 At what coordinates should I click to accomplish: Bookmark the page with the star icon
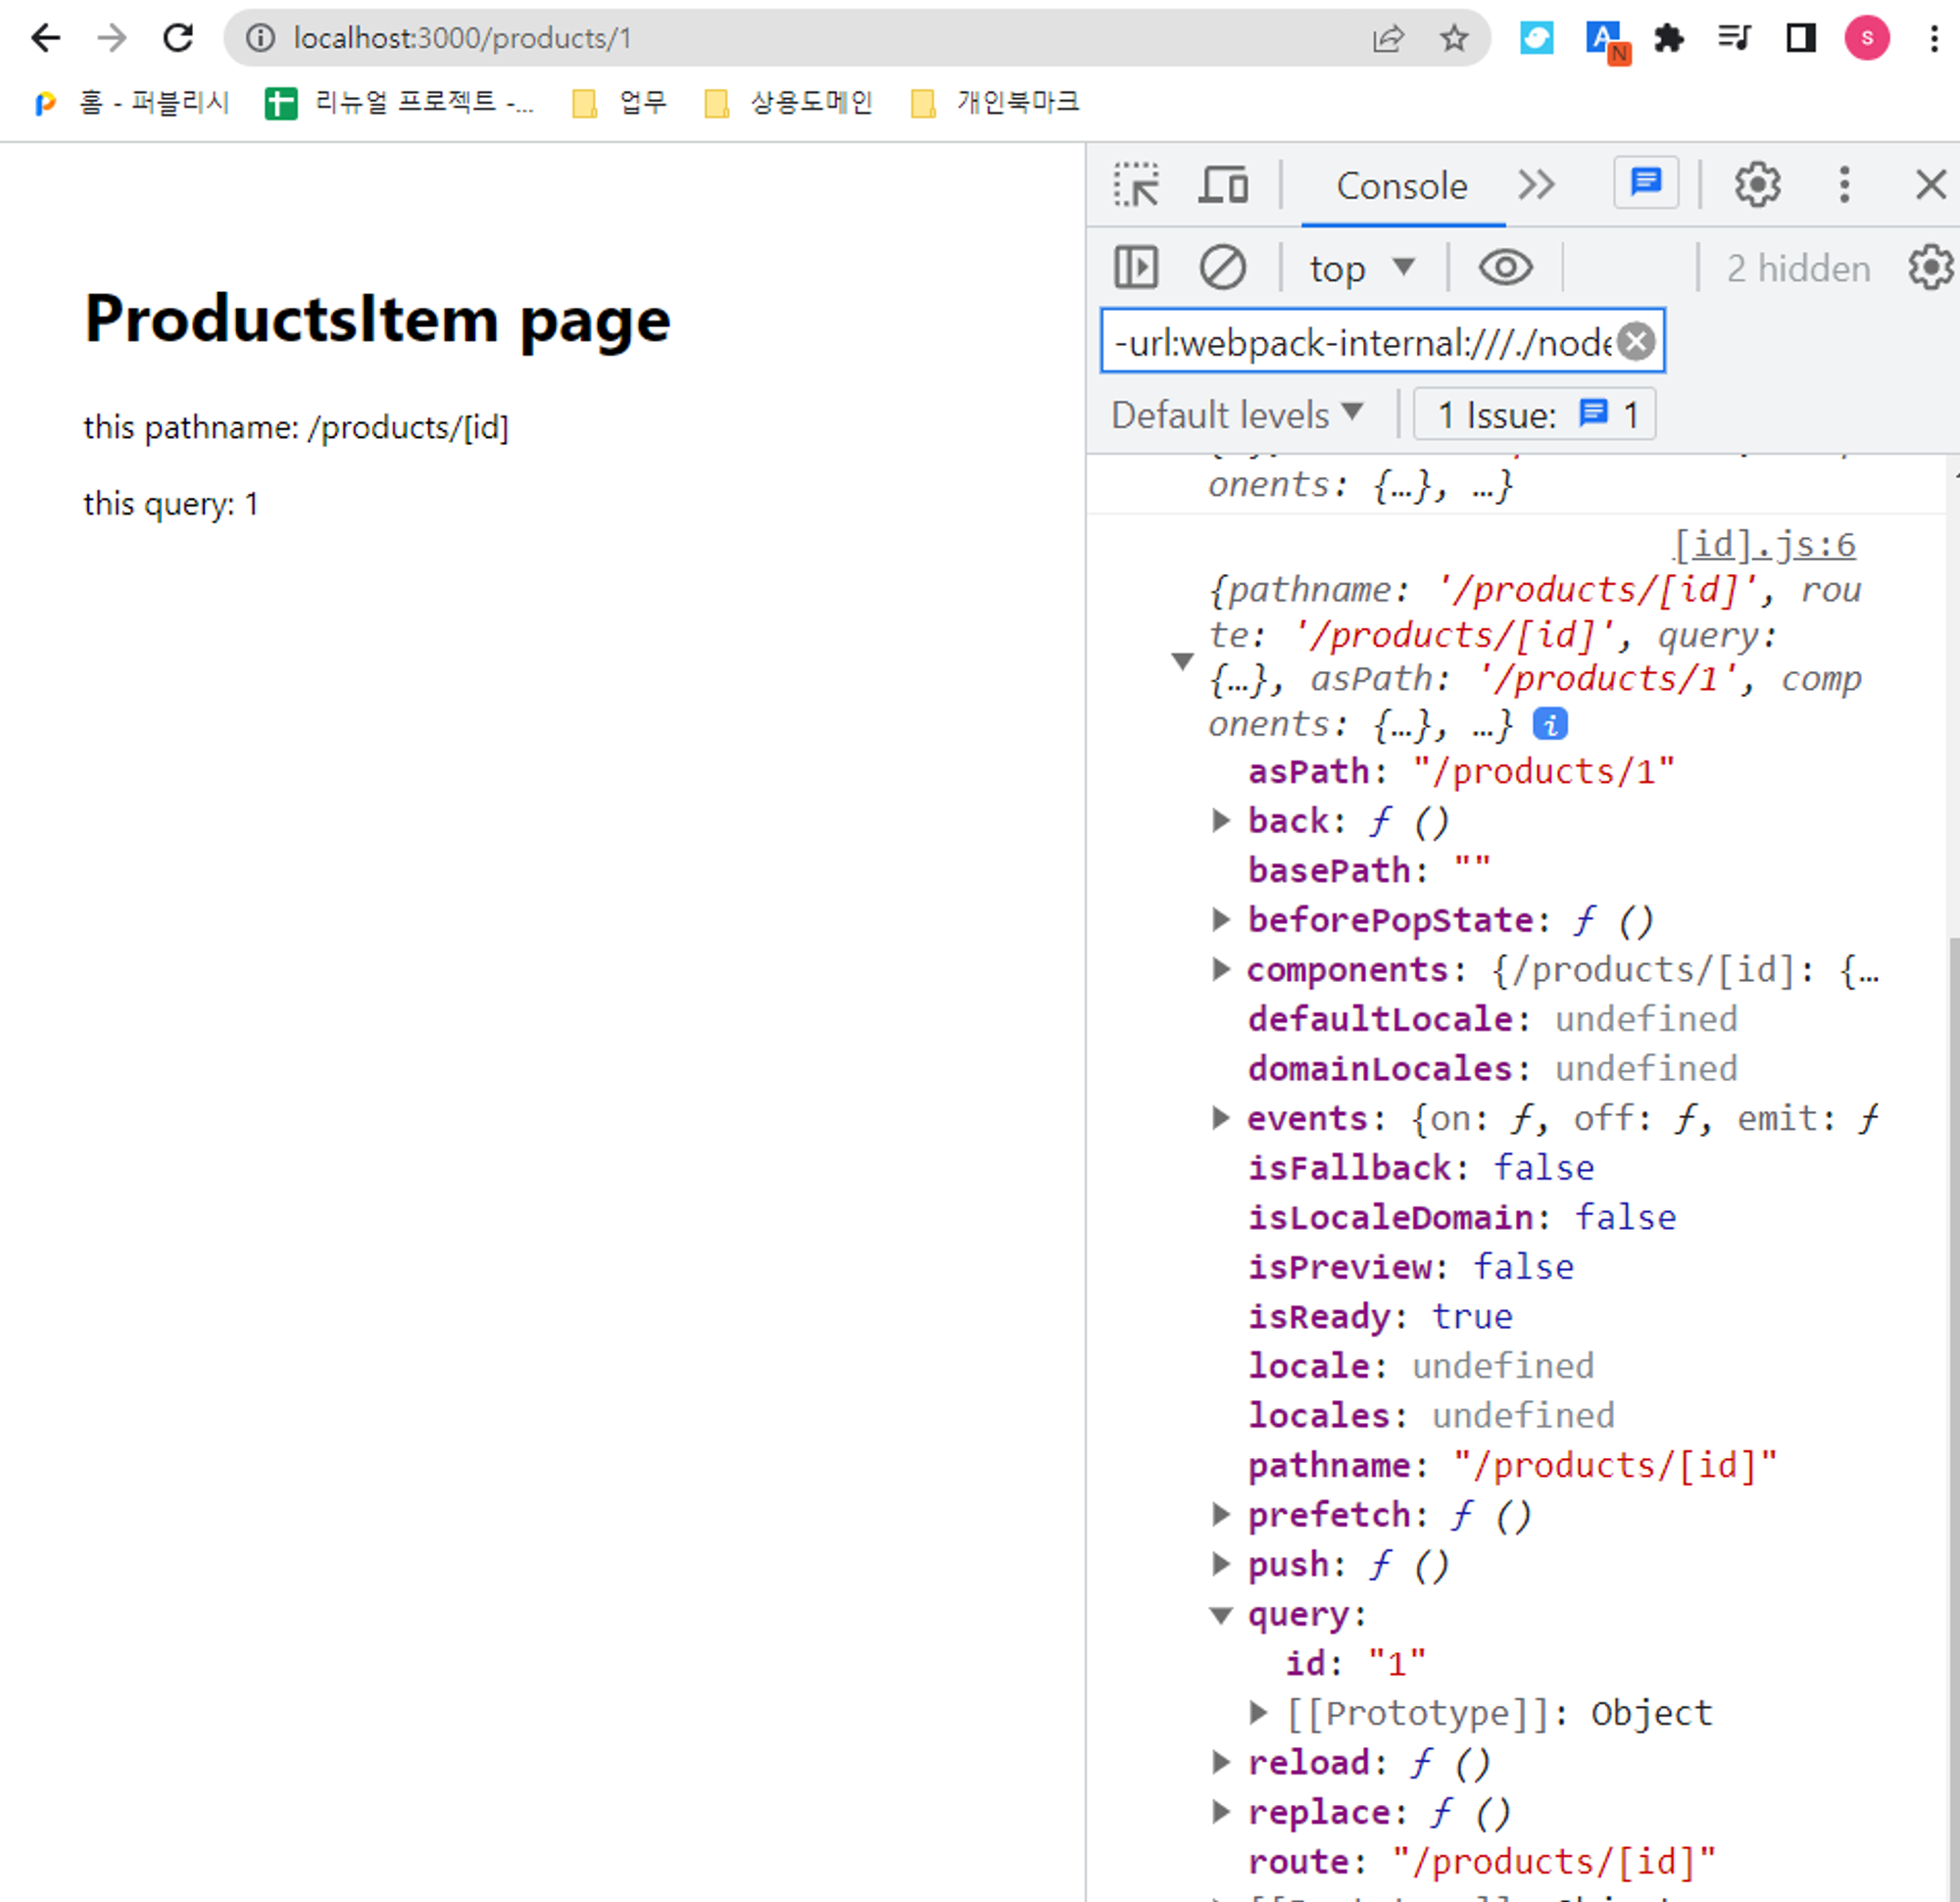(x=1454, y=38)
